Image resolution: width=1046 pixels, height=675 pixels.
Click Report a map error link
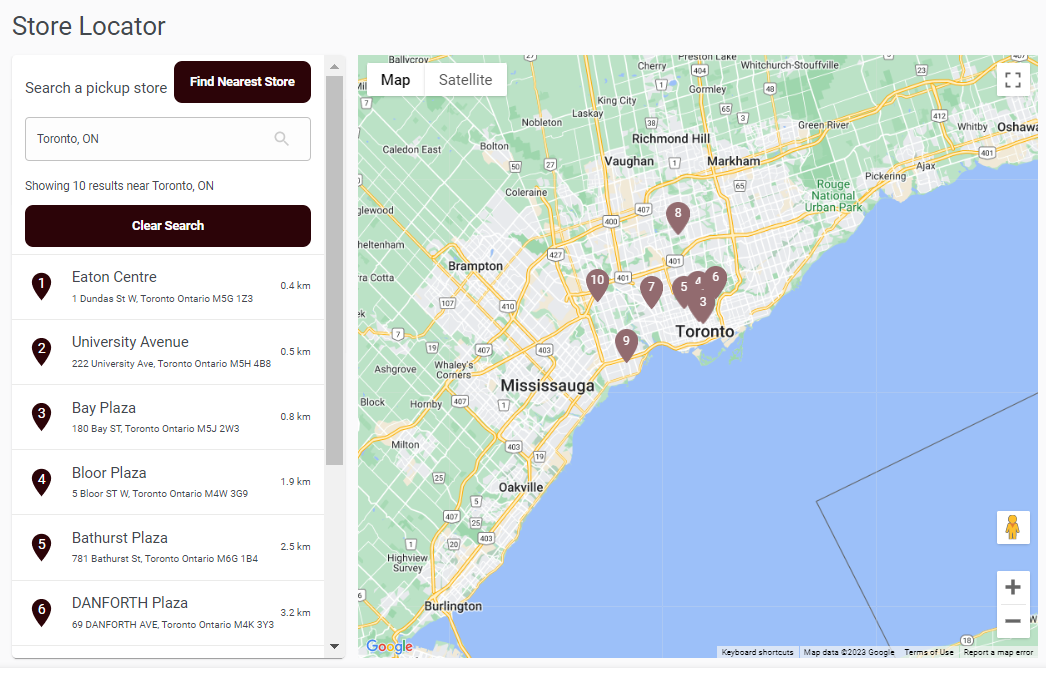(x=998, y=652)
